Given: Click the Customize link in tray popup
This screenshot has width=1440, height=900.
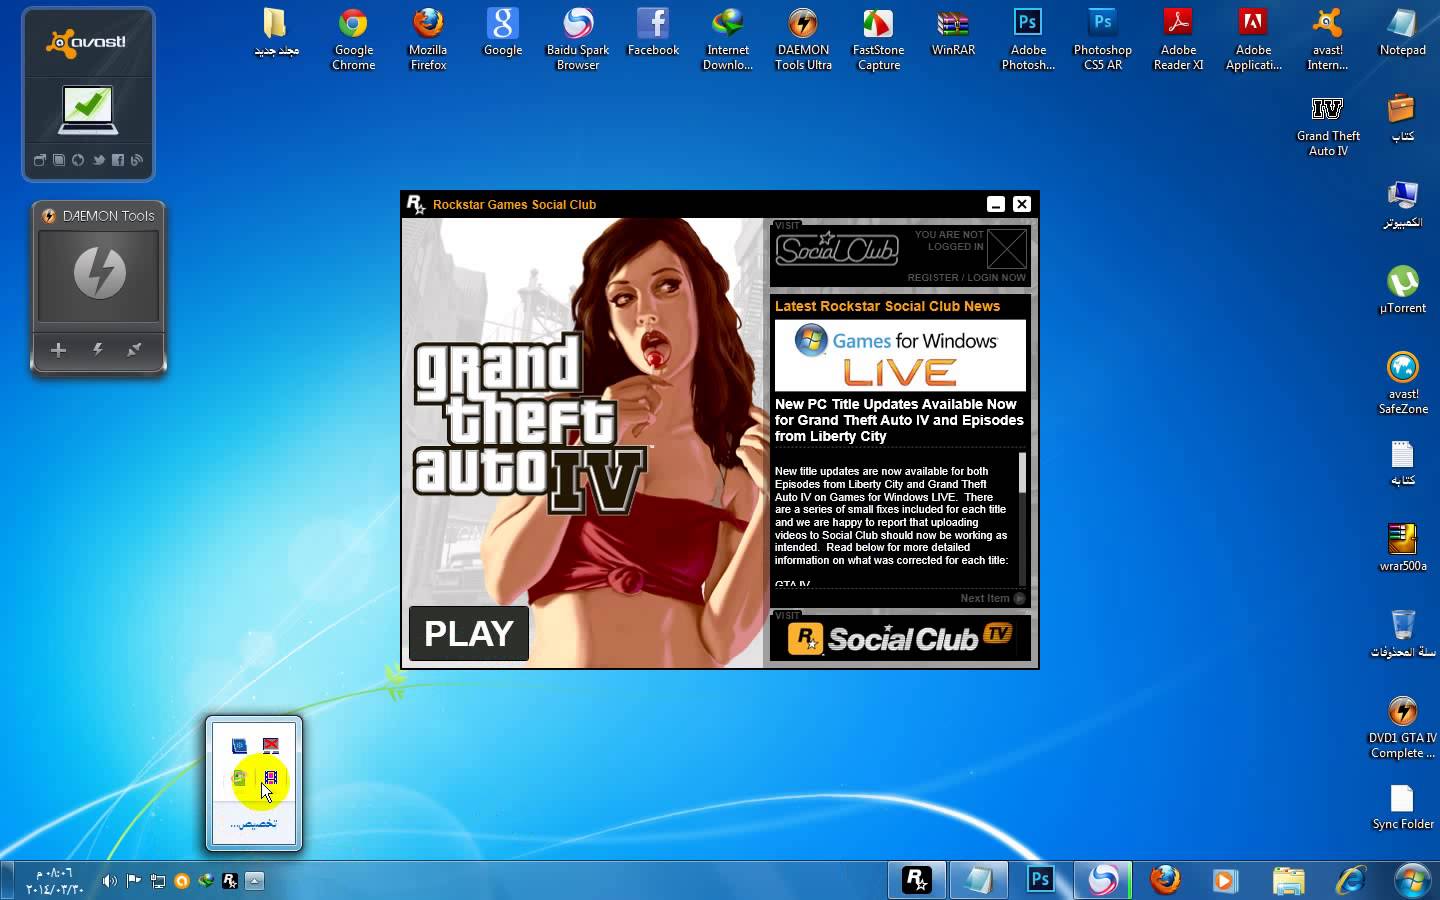Looking at the screenshot, I should [253, 823].
